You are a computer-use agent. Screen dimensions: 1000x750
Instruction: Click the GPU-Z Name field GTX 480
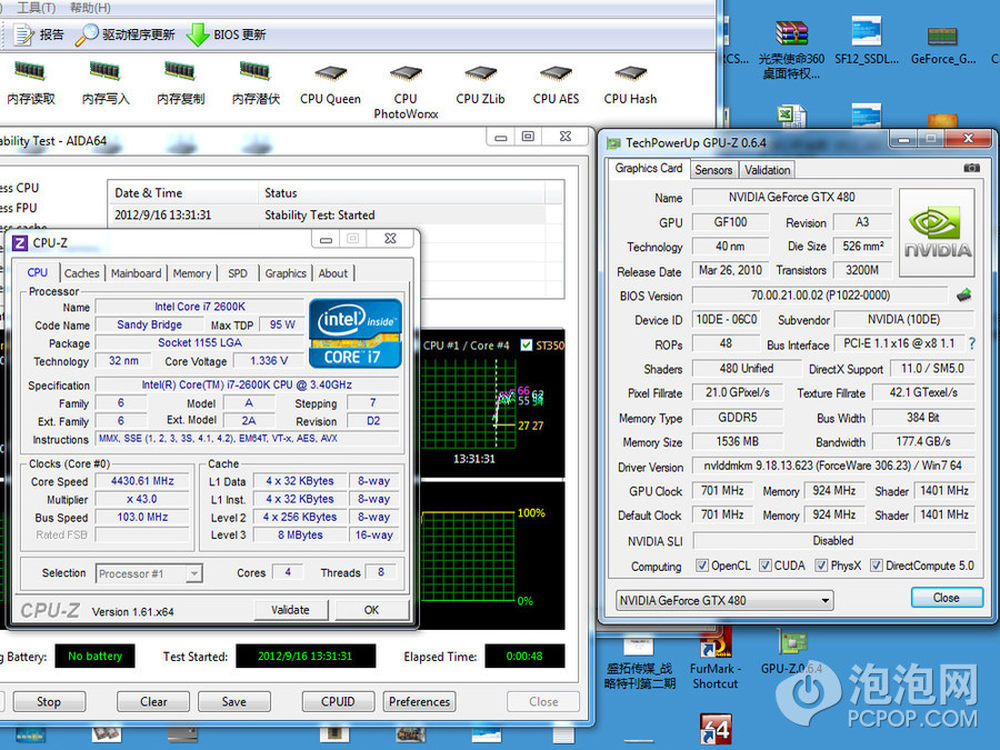[791, 197]
